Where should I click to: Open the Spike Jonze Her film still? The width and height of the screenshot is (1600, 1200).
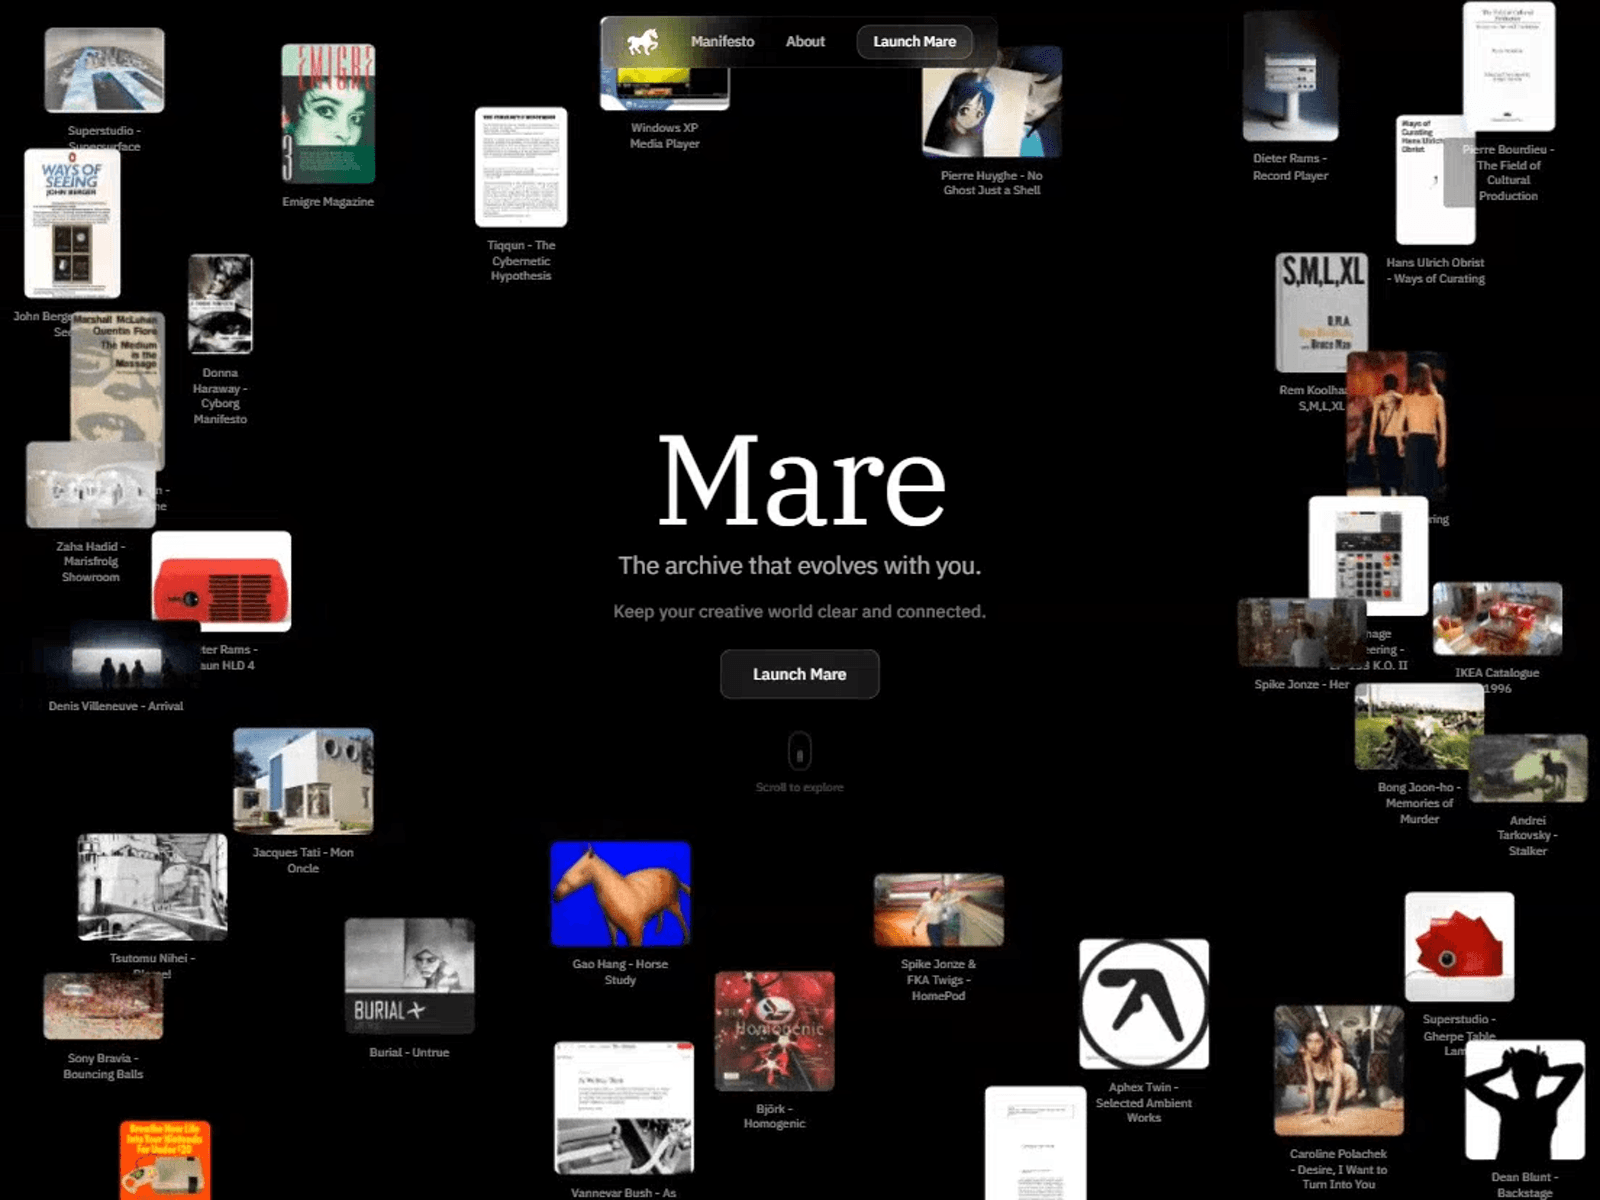coord(1301,633)
